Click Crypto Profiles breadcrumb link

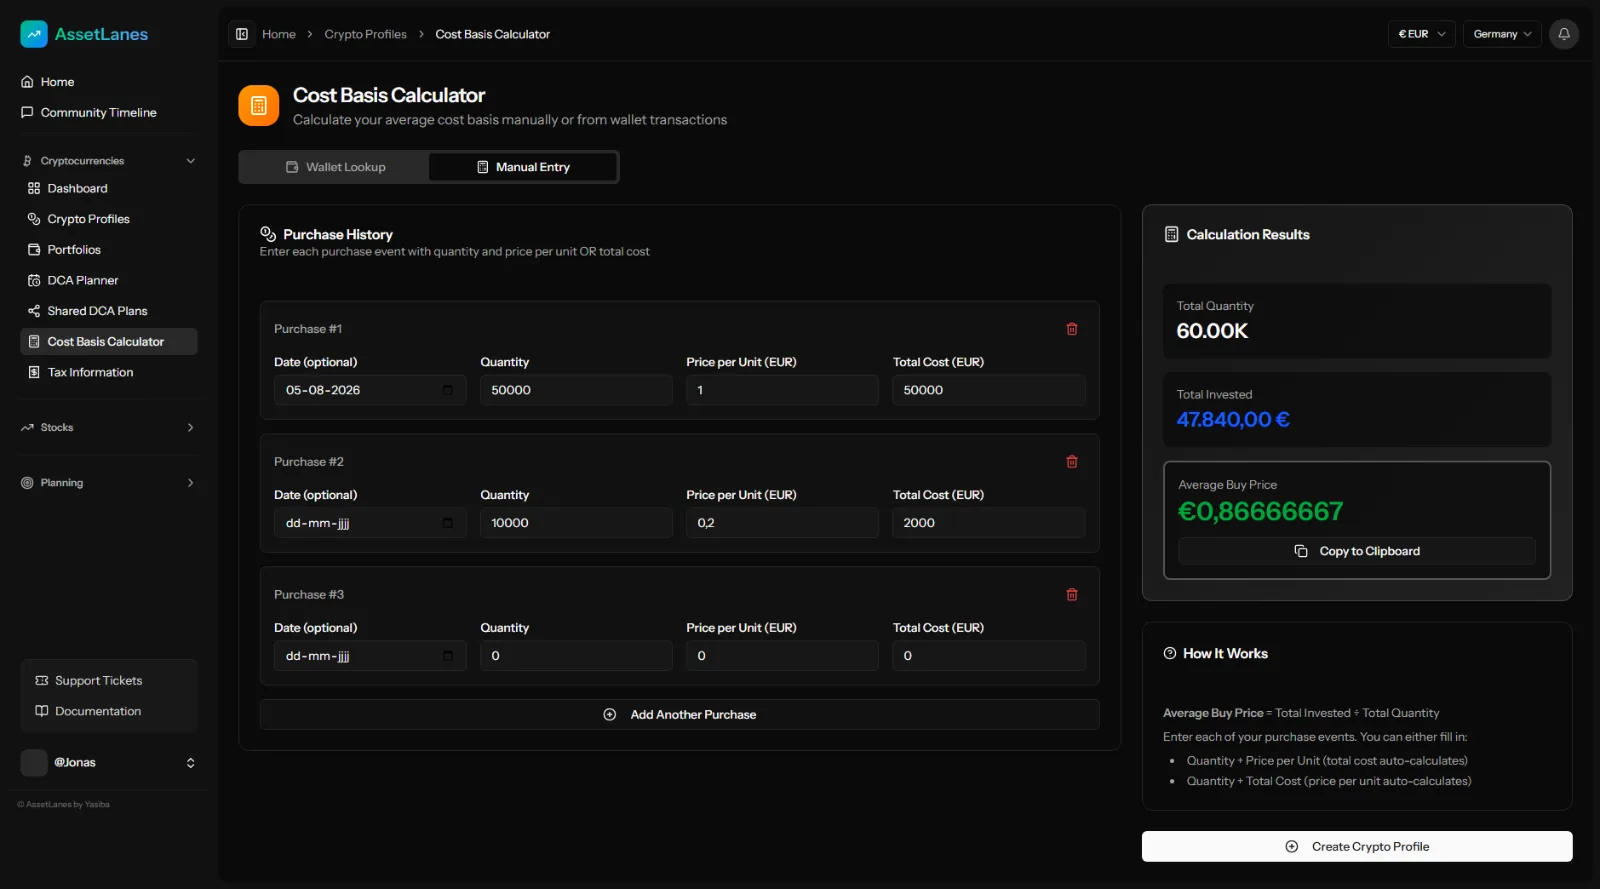tap(365, 34)
